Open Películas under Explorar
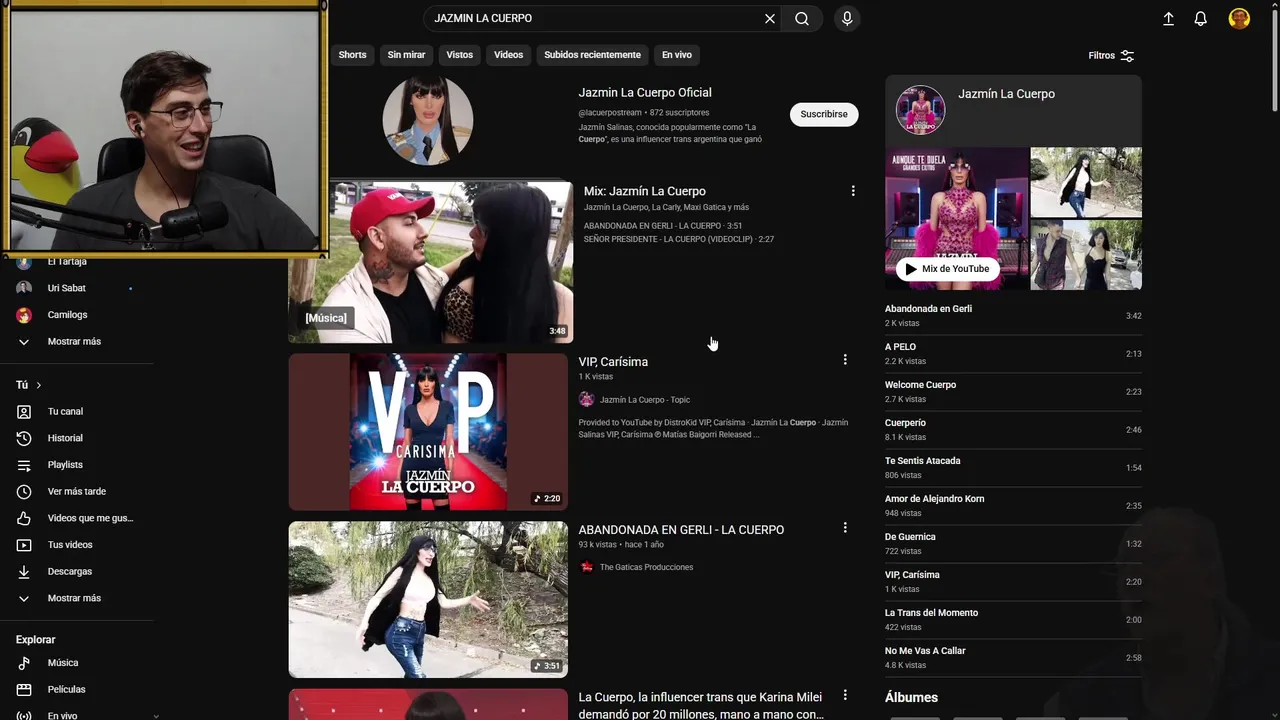This screenshot has height=720, width=1280. tap(77, 689)
